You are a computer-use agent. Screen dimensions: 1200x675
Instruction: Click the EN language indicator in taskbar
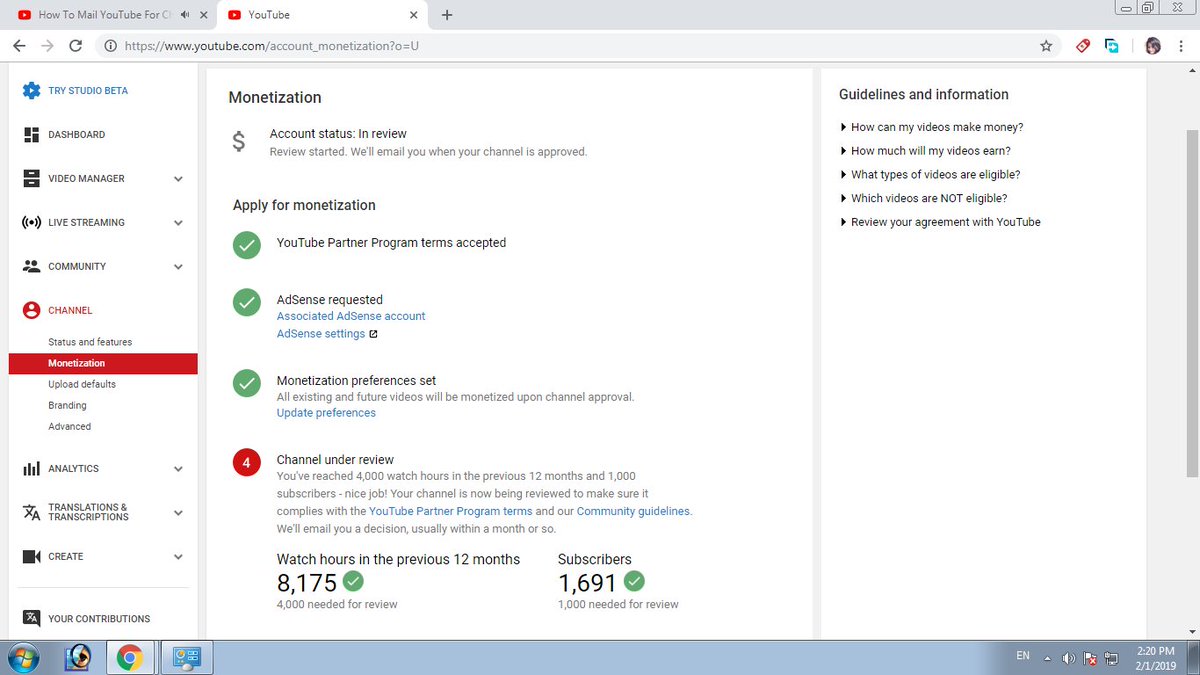1023,656
